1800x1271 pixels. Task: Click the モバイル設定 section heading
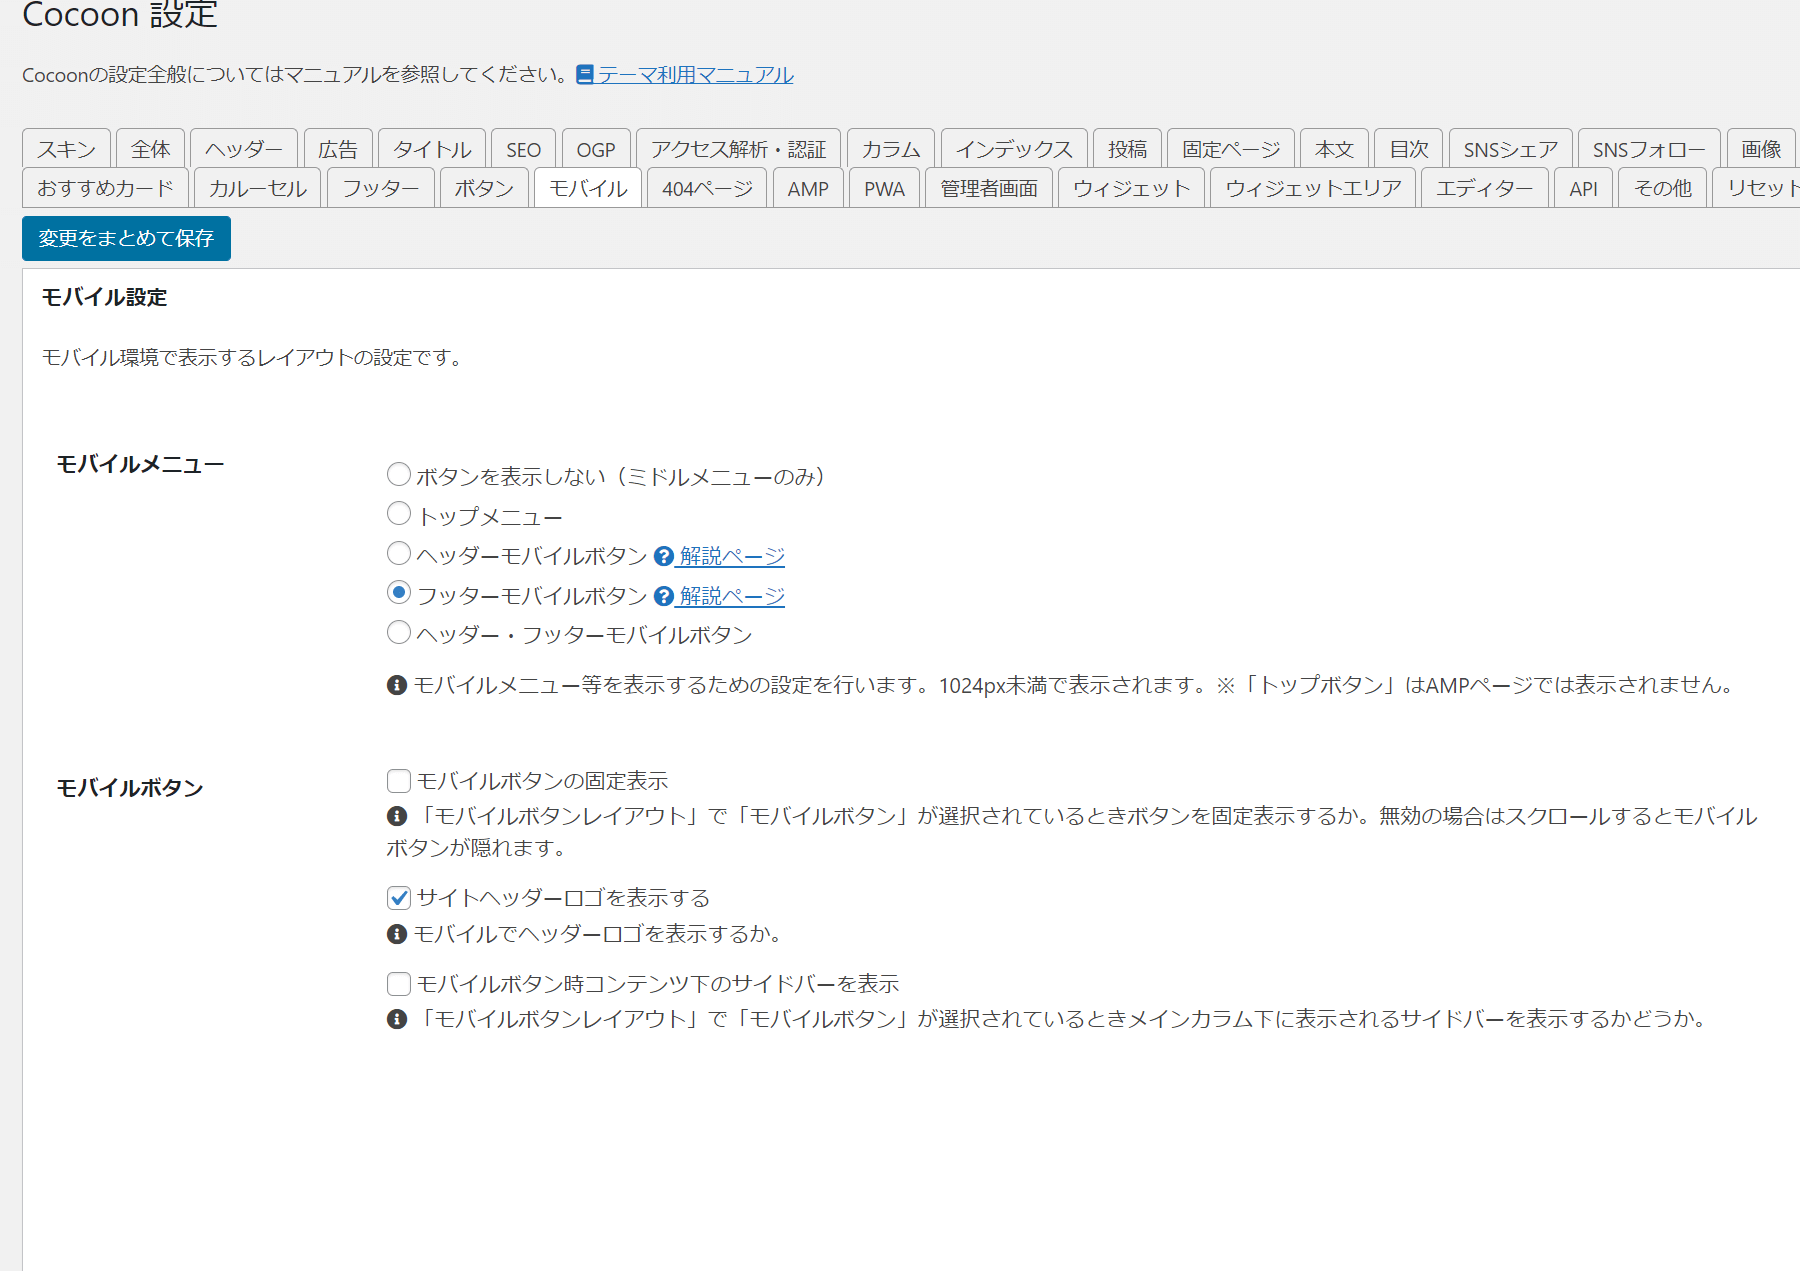(x=104, y=297)
